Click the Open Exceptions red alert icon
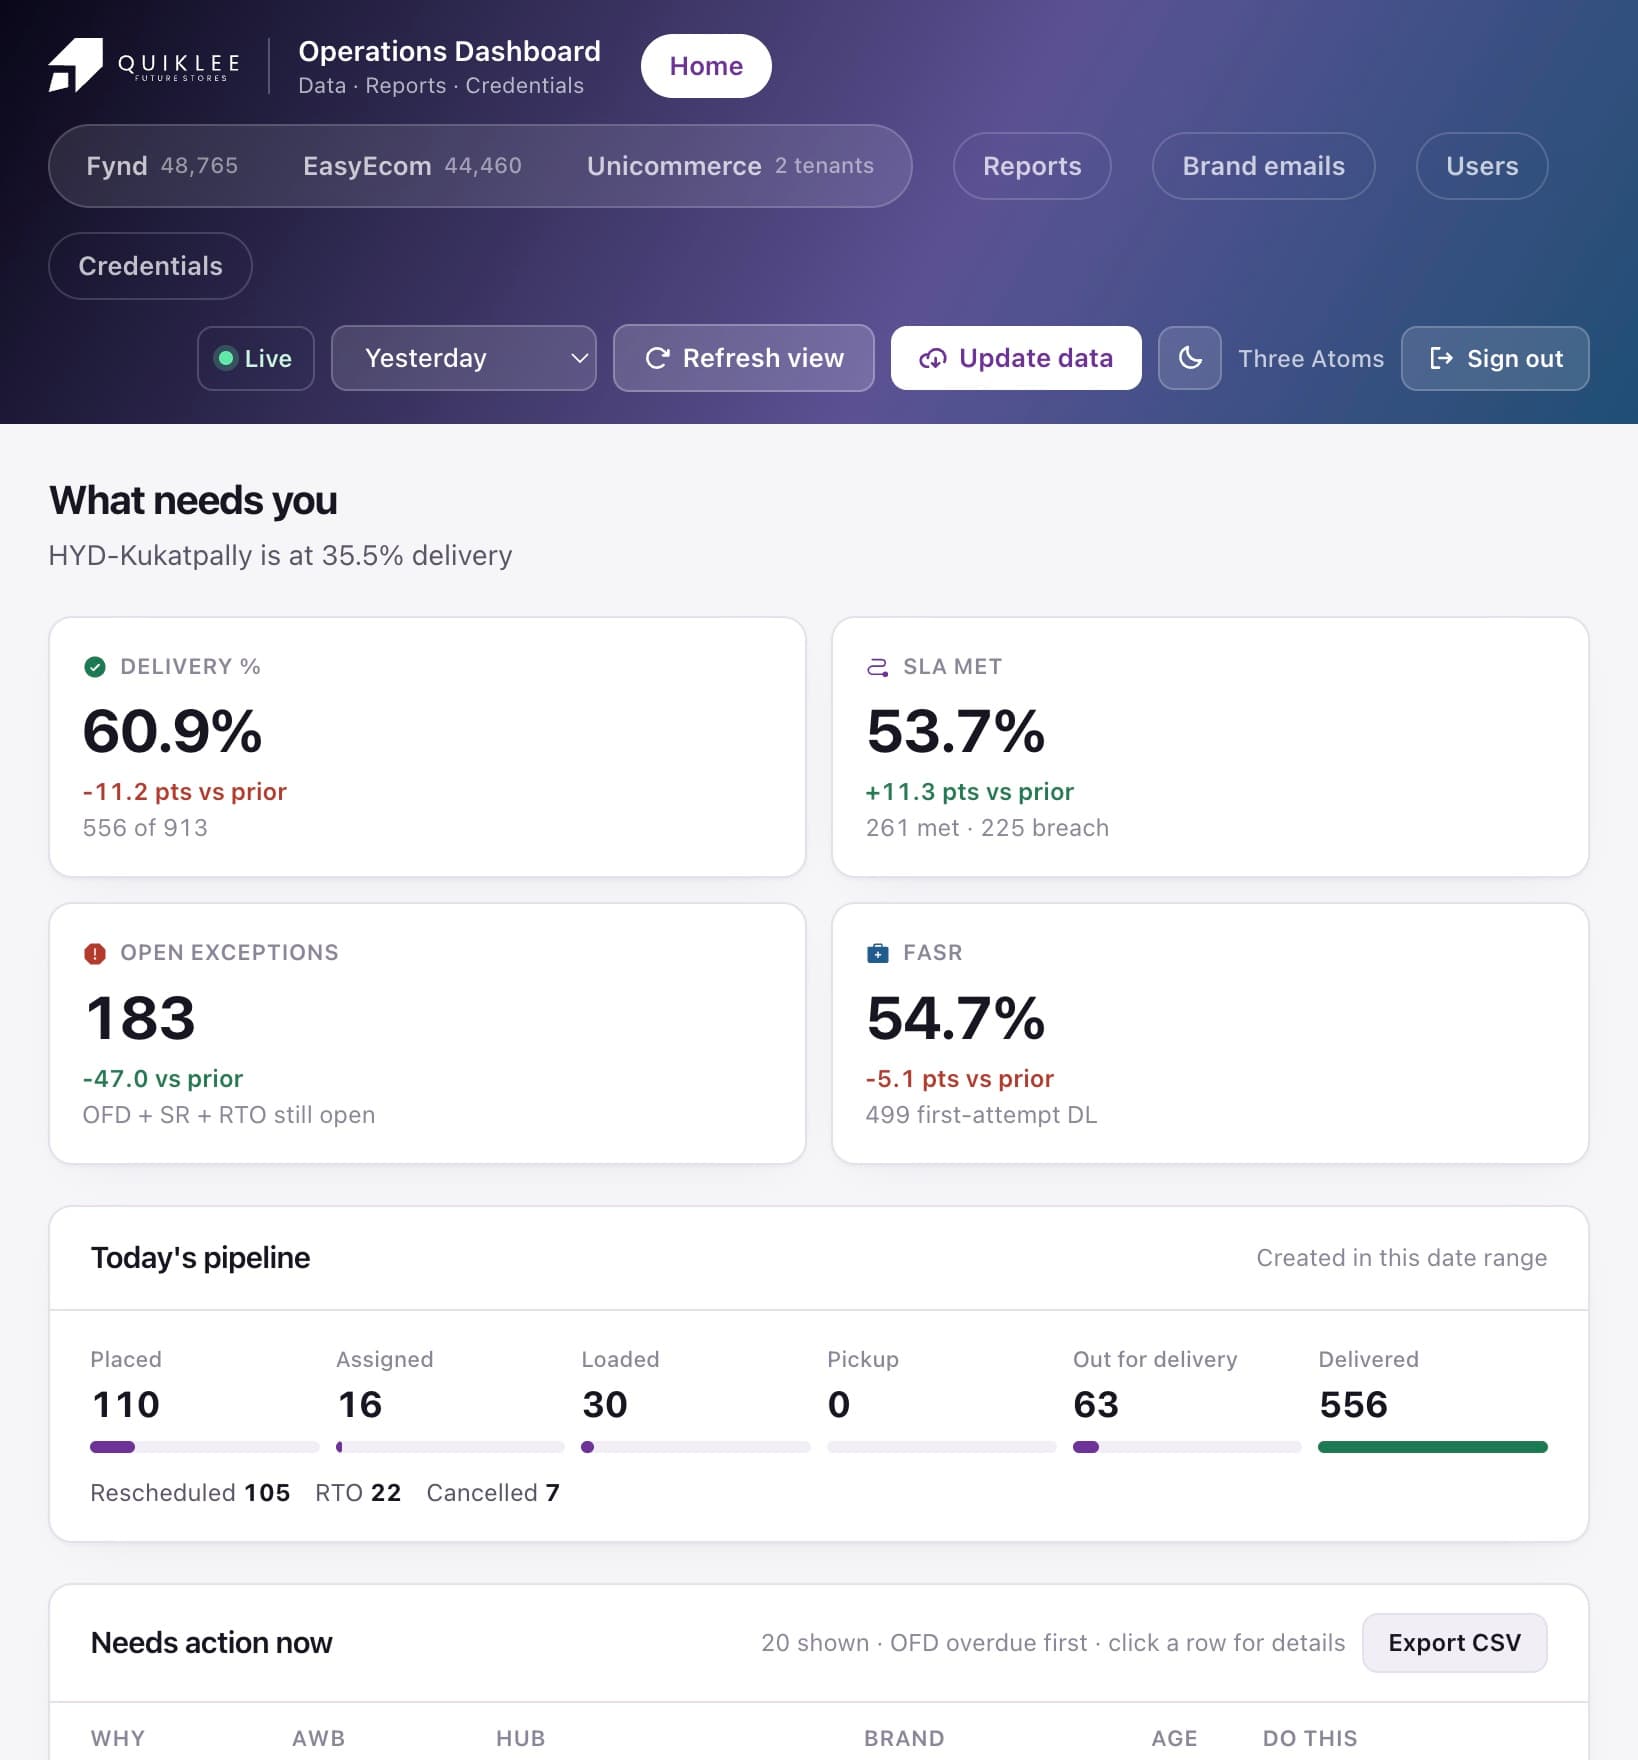 [95, 953]
